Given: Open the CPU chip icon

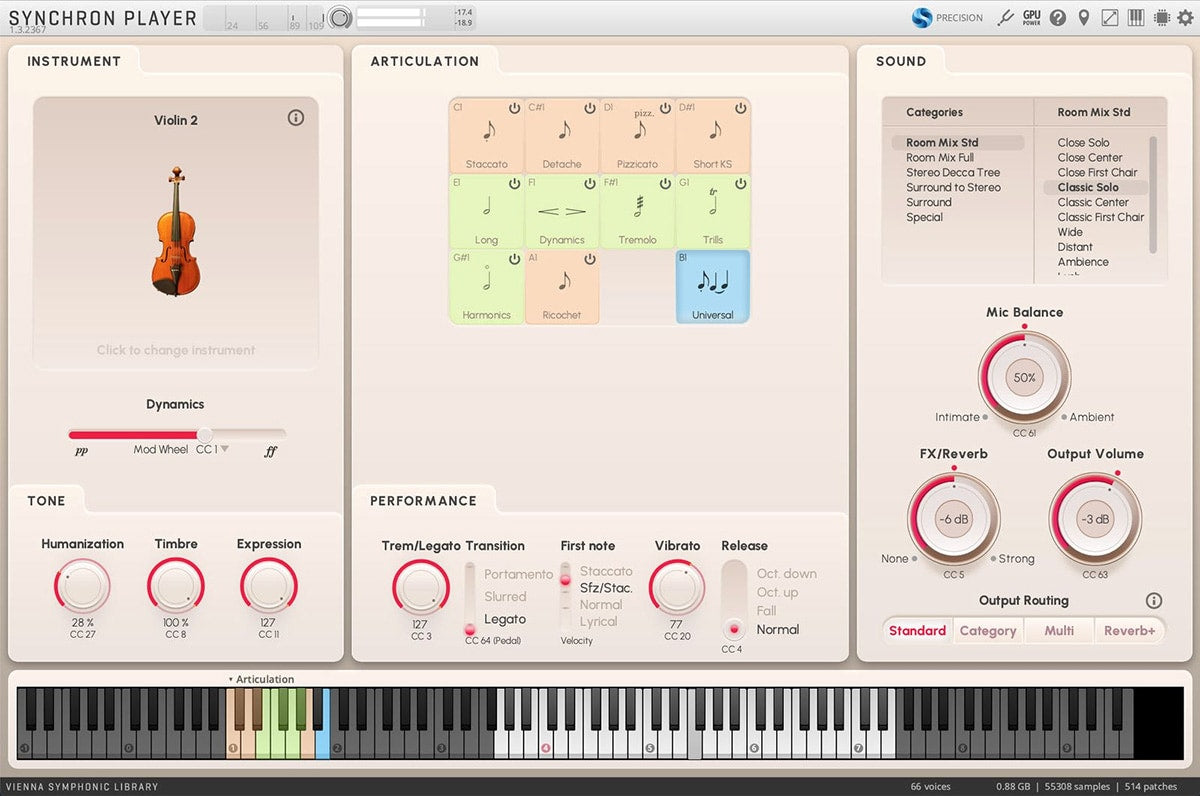Looking at the screenshot, I should (1161, 17).
